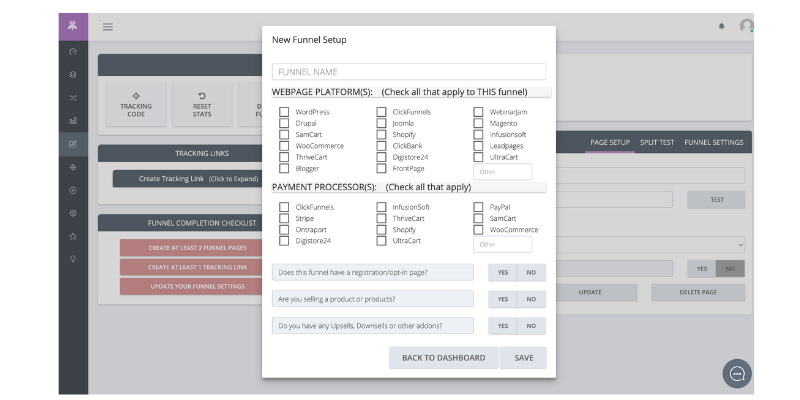Expand the Create Tracking Link panel
Image resolution: width=800 pixels, height=400 pixels.
coord(188,179)
